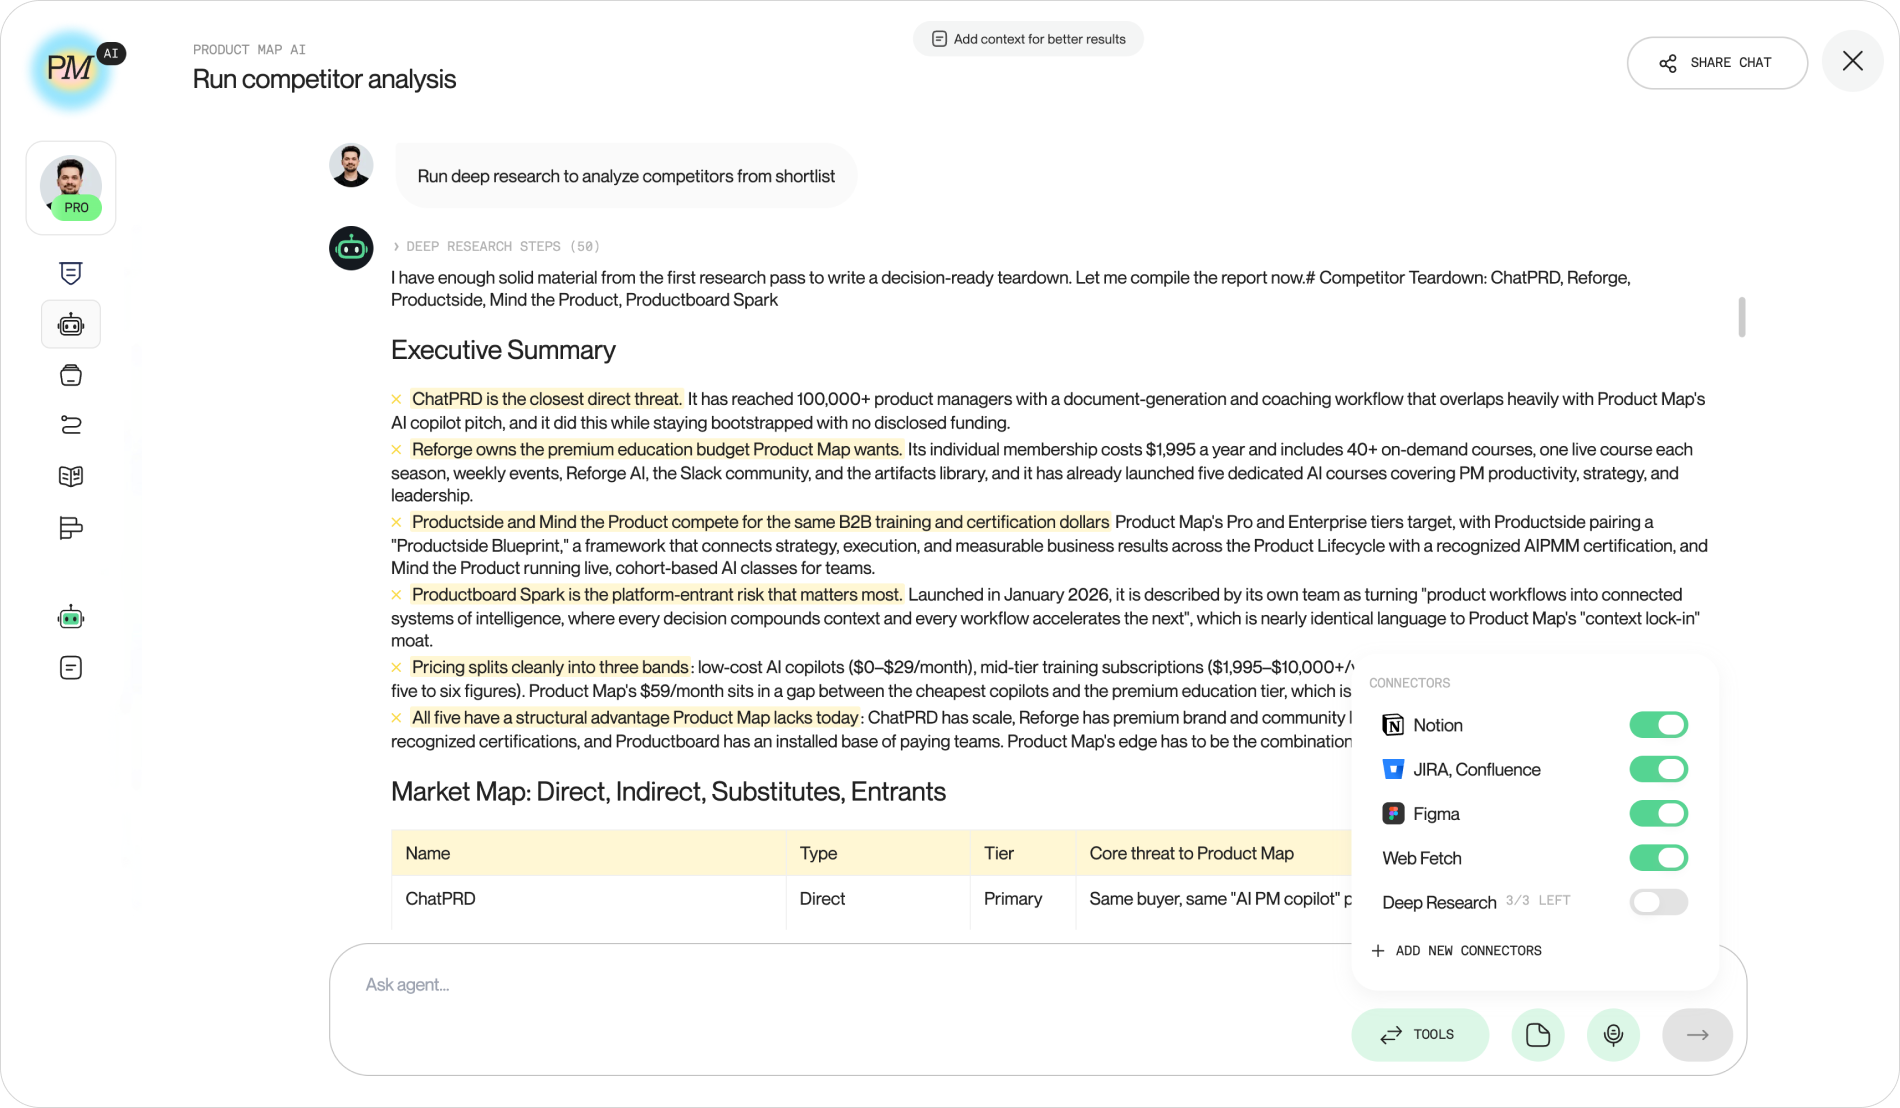This screenshot has width=1900, height=1108.
Task: Open the PRO user profile avatar
Action: 71,187
